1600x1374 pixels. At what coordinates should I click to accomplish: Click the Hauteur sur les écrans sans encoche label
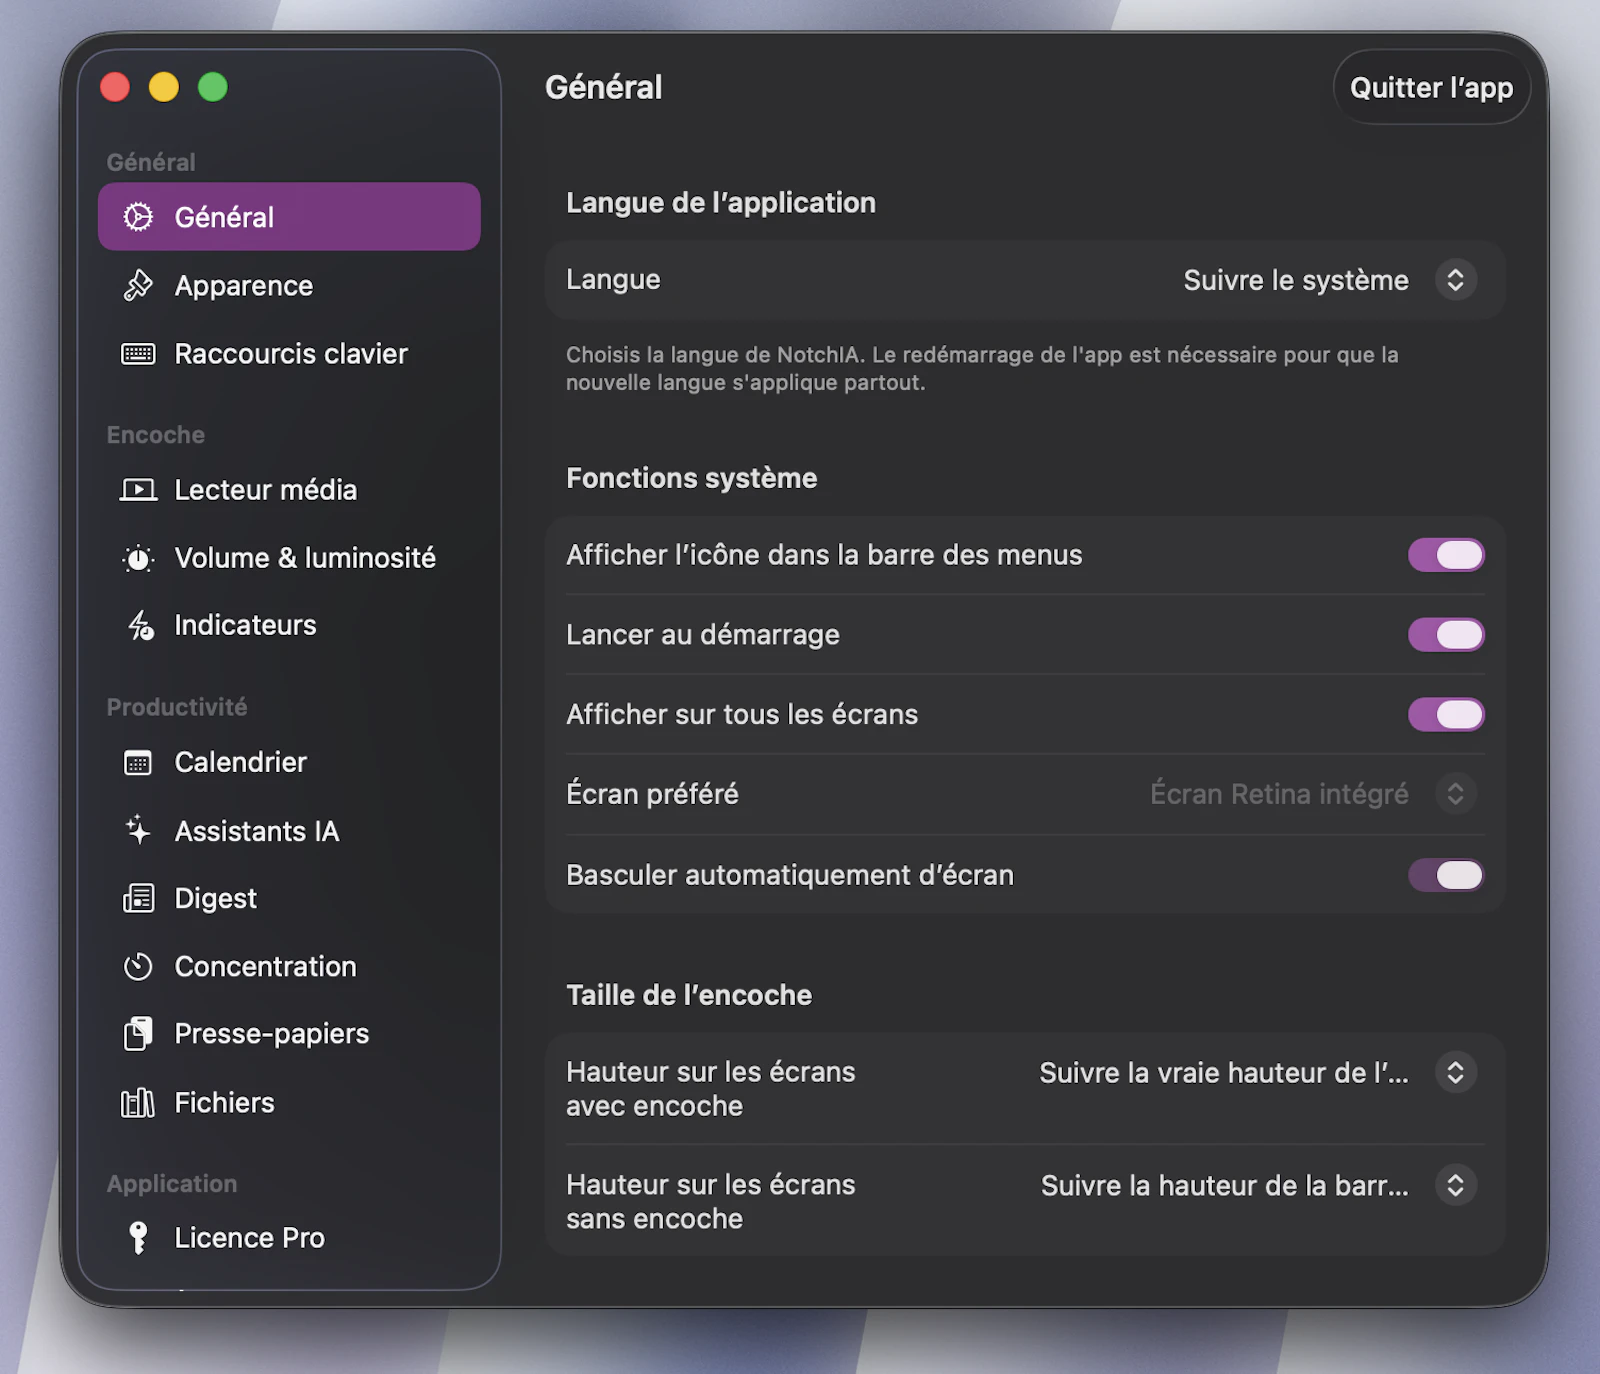tap(710, 1202)
